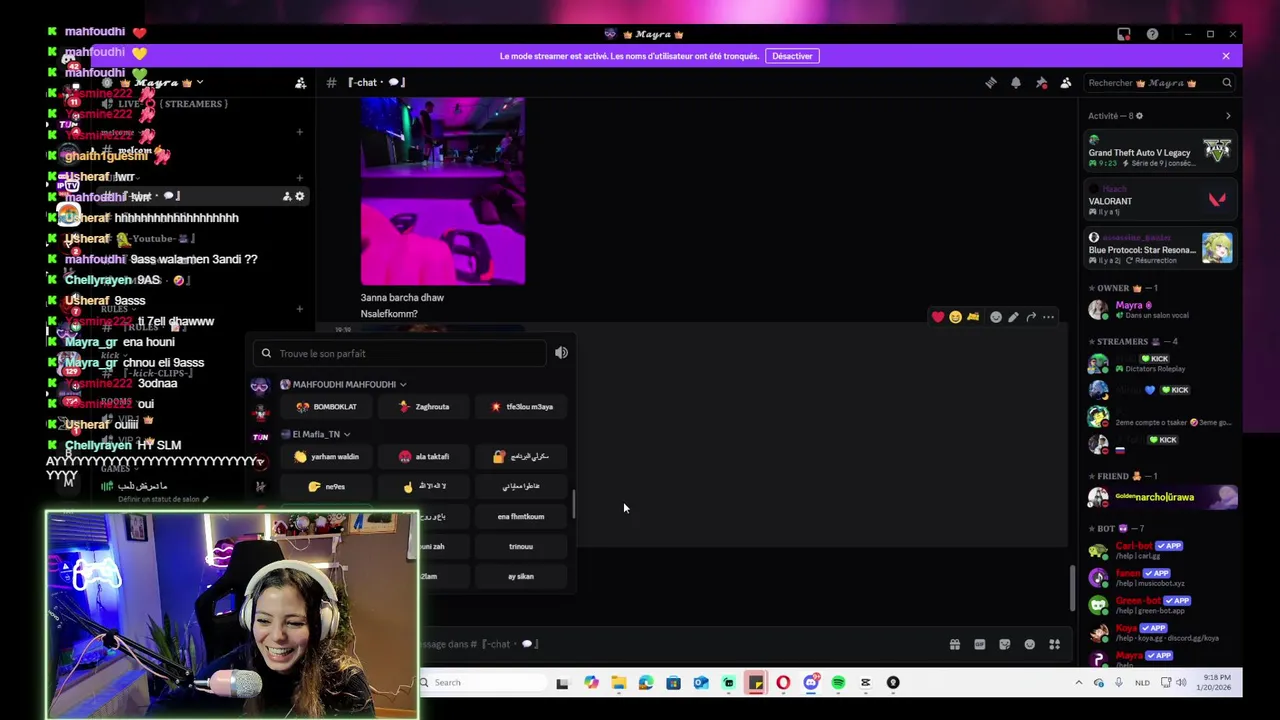Play the ala taktafi sound
This screenshot has height=720, width=1280.
click(x=424, y=457)
